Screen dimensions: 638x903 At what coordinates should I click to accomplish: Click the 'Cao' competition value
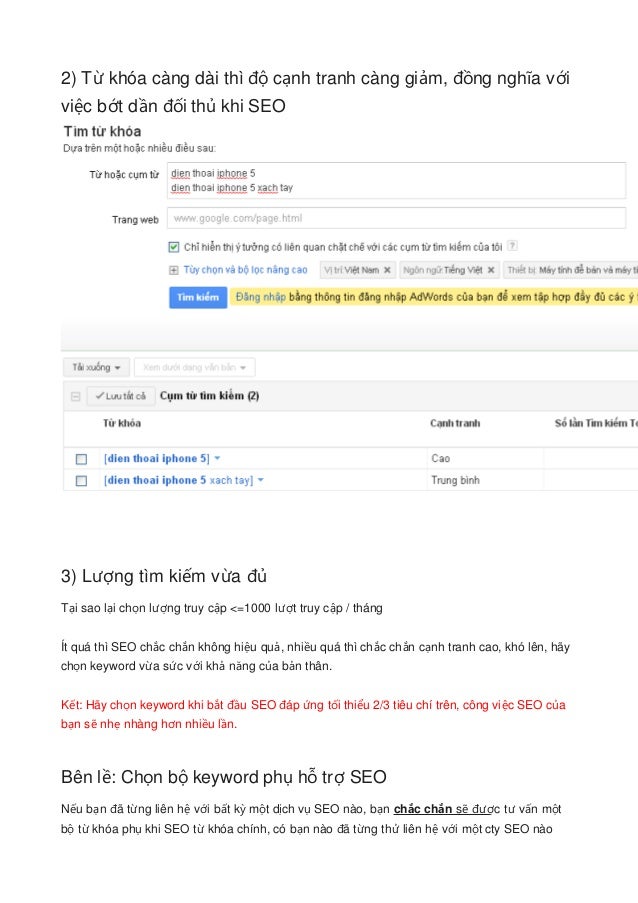tap(440, 458)
